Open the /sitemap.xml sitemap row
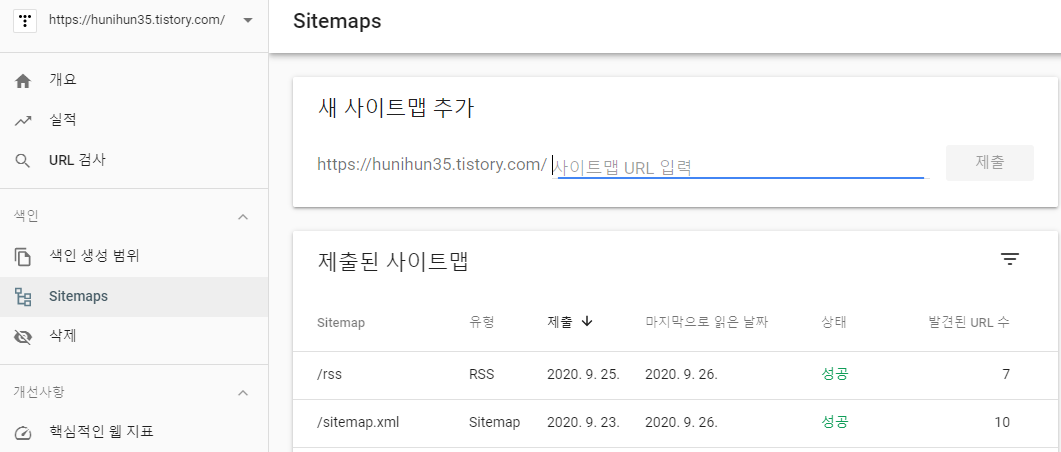1061x452 pixels. [675, 423]
